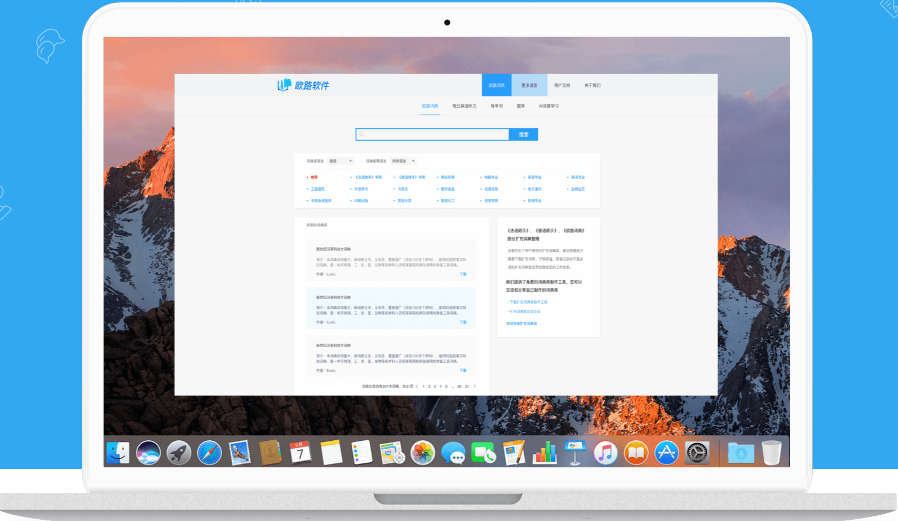Switch to the 每日英语听力 sub-tab

point(464,106)
